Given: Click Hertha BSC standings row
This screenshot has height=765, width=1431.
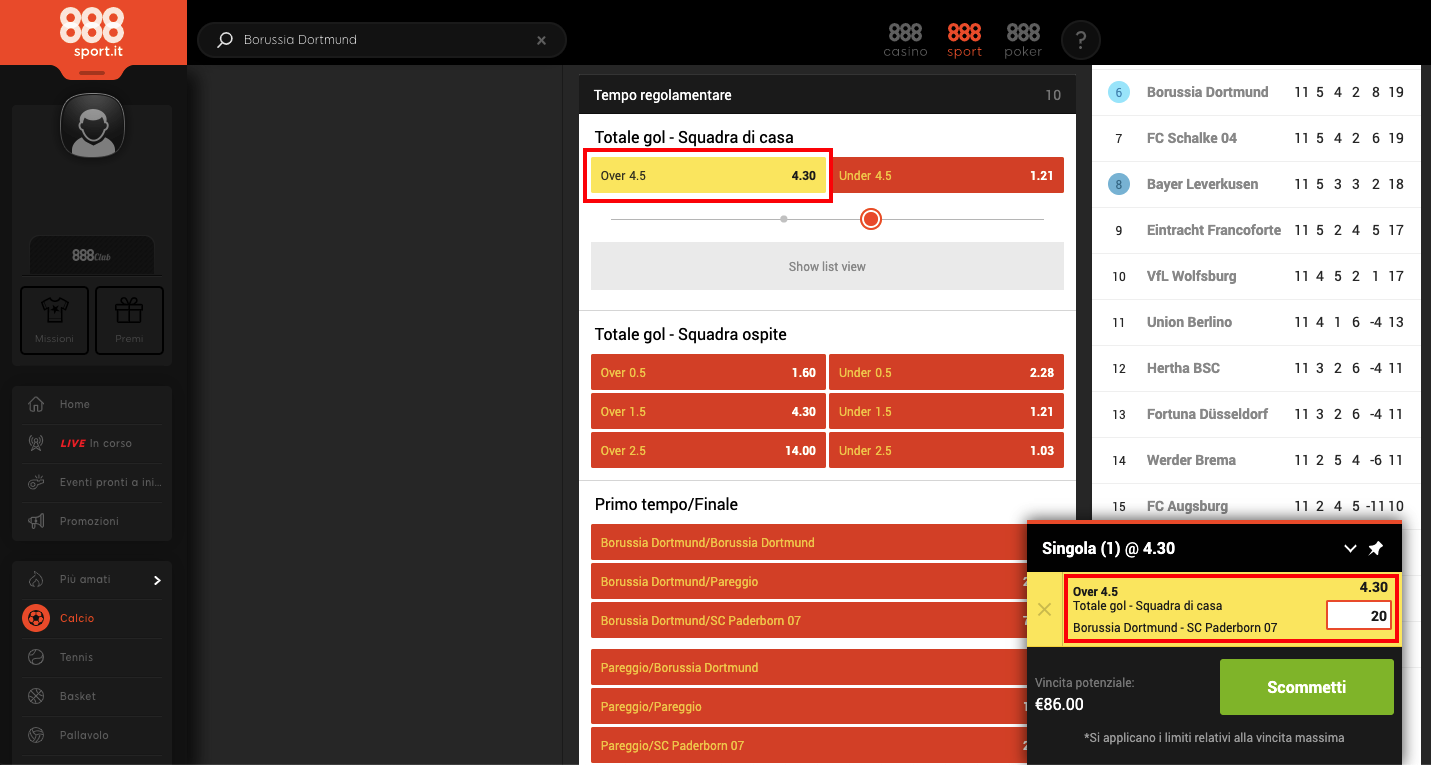Looking at the screenshot, I should 1256,368.
